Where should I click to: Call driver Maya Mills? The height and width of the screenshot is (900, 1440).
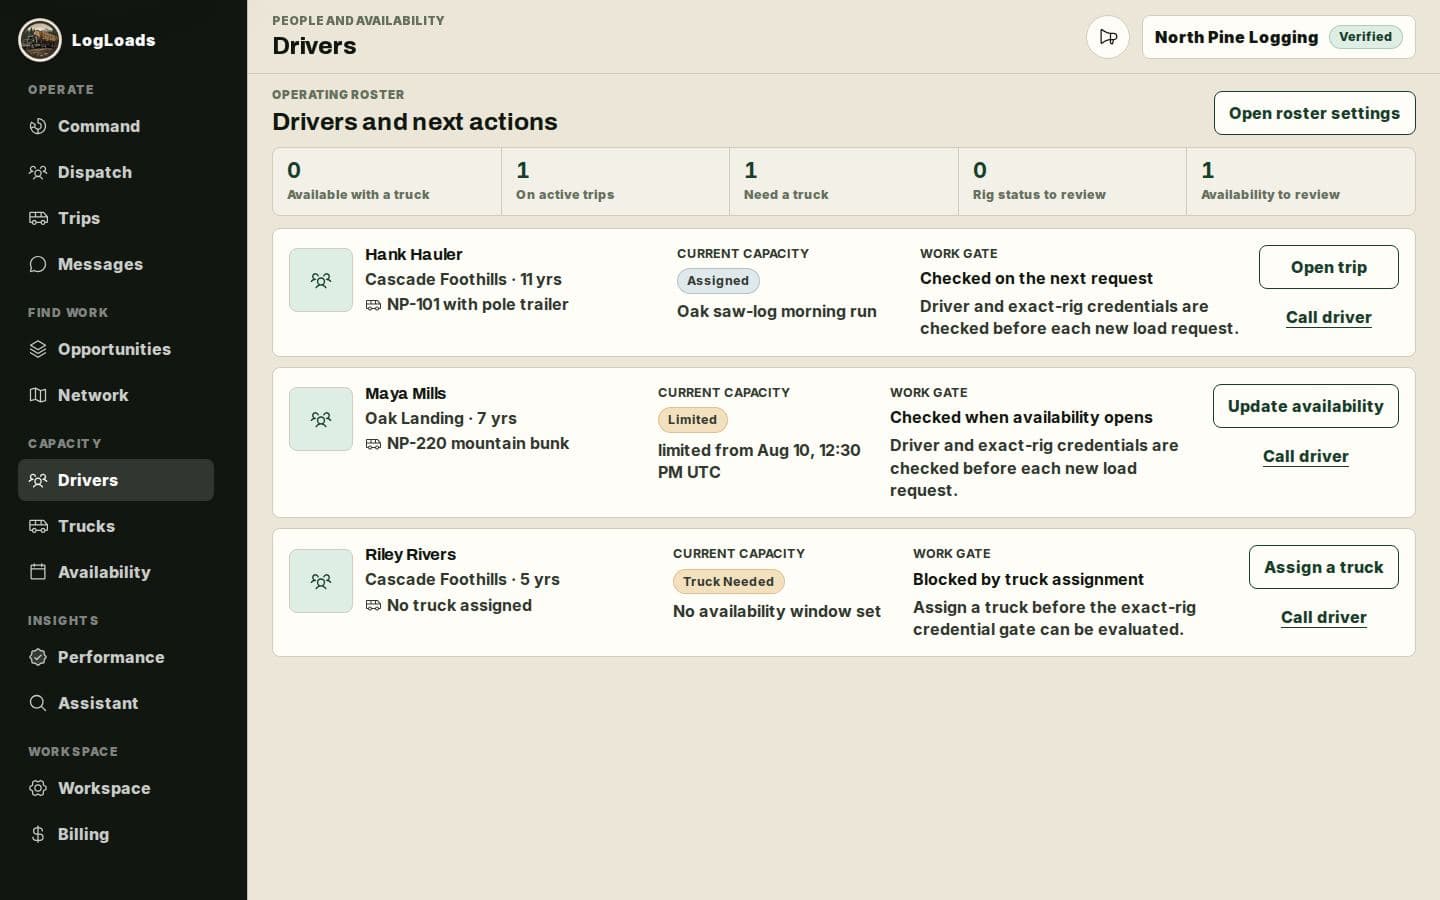1305,456
